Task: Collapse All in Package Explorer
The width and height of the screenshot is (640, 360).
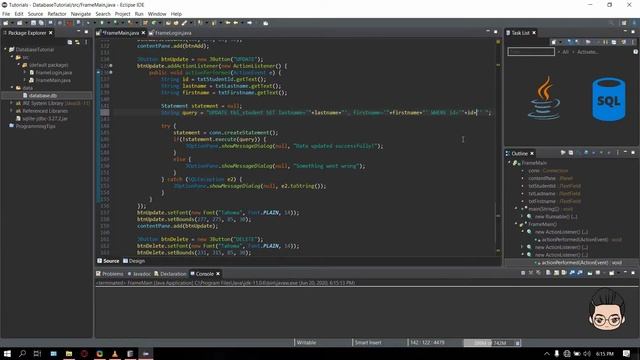Action: click(70, 42)
